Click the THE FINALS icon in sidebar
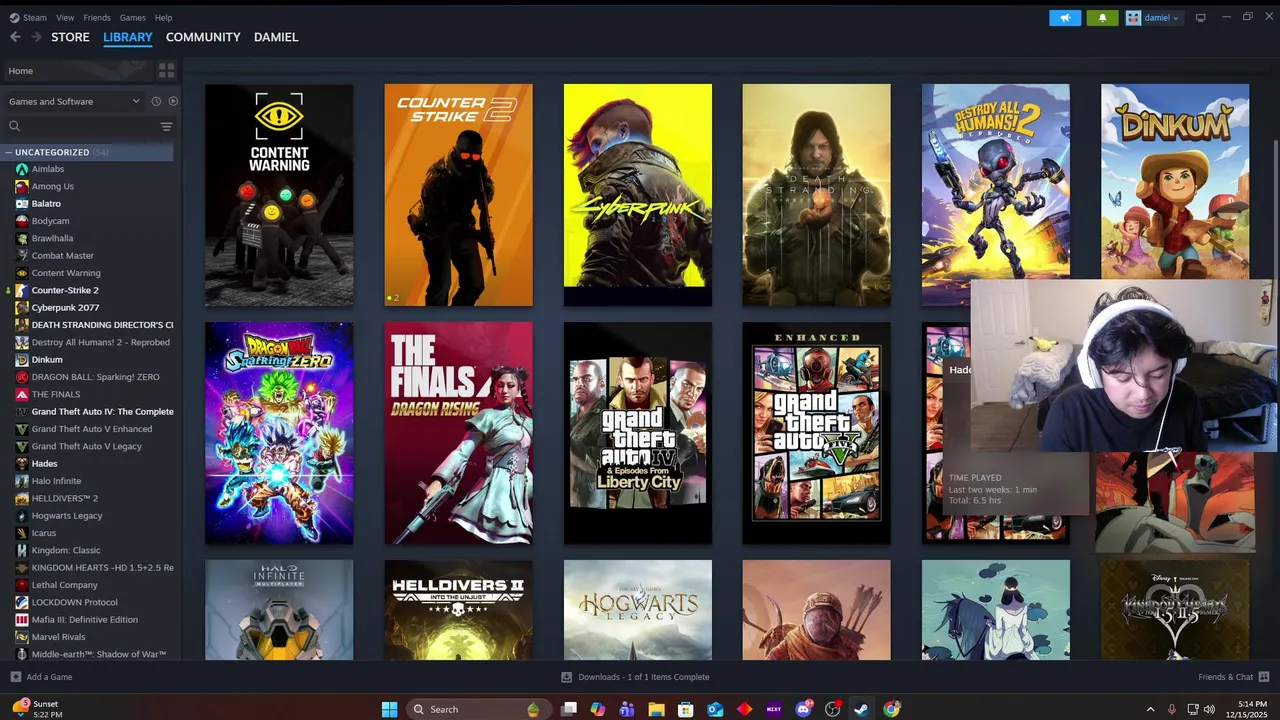Screen dimensions: 1280x720 pyautogui.click(x=22, y=394)
